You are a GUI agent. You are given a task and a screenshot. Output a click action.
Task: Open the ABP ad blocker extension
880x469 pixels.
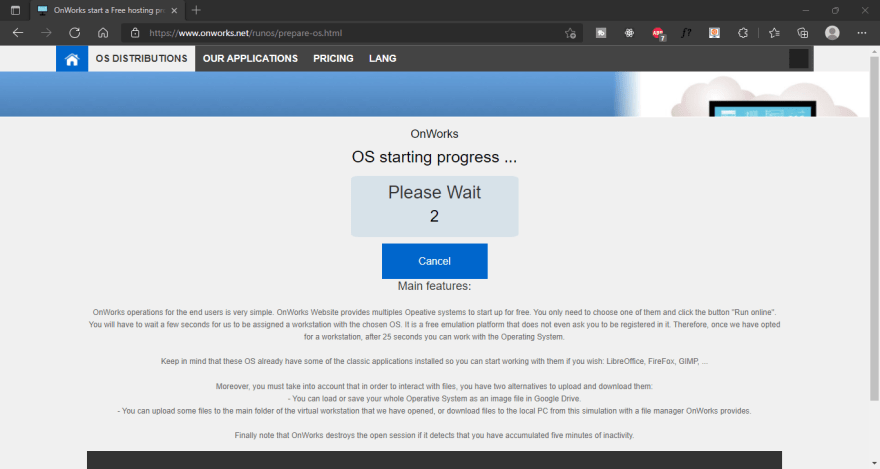point(658,34)
